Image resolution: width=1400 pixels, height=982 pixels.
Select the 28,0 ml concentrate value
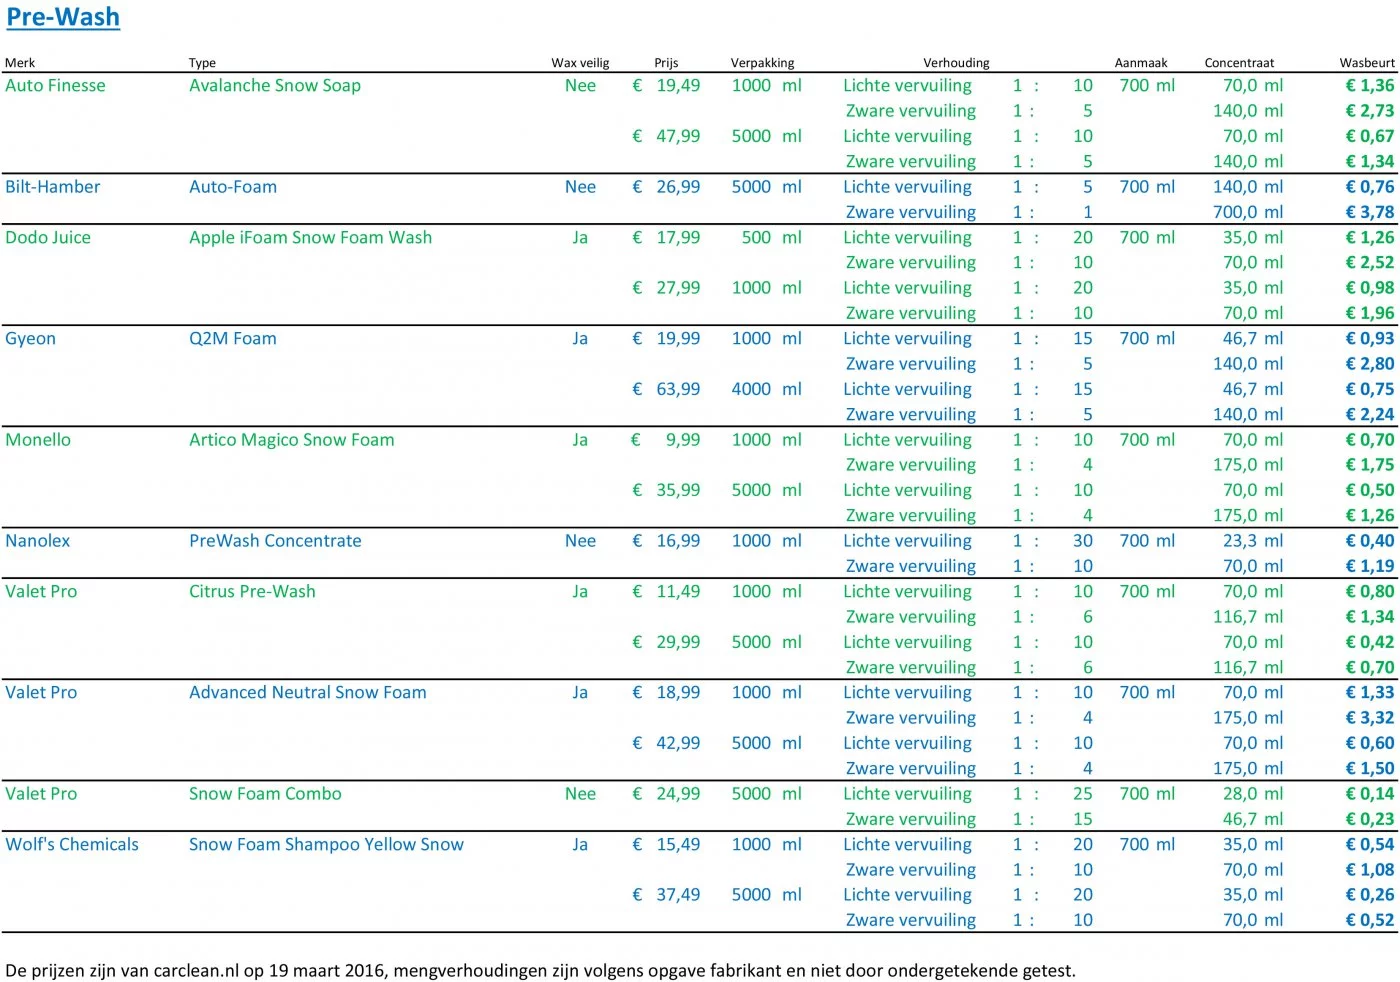(1253, 793)
